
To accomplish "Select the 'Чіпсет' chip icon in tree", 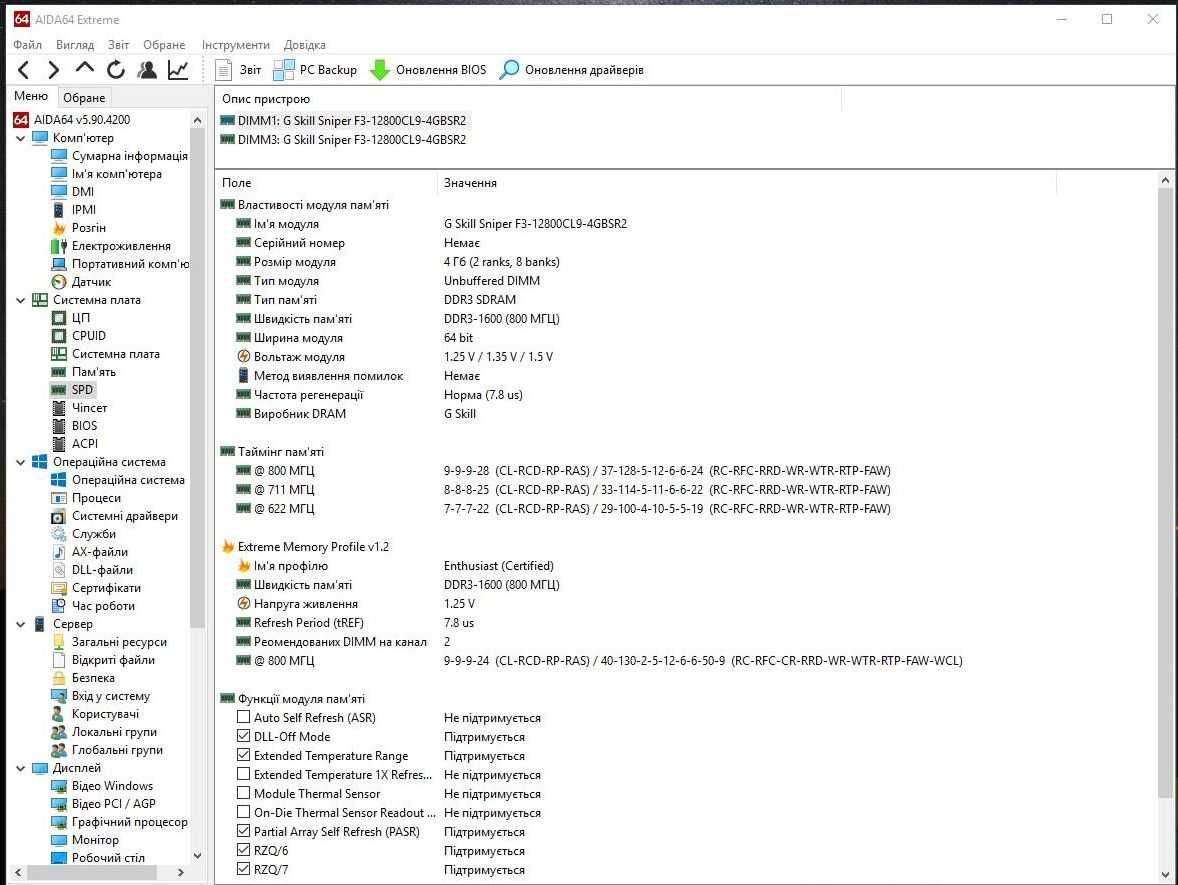I will [59, 408].
